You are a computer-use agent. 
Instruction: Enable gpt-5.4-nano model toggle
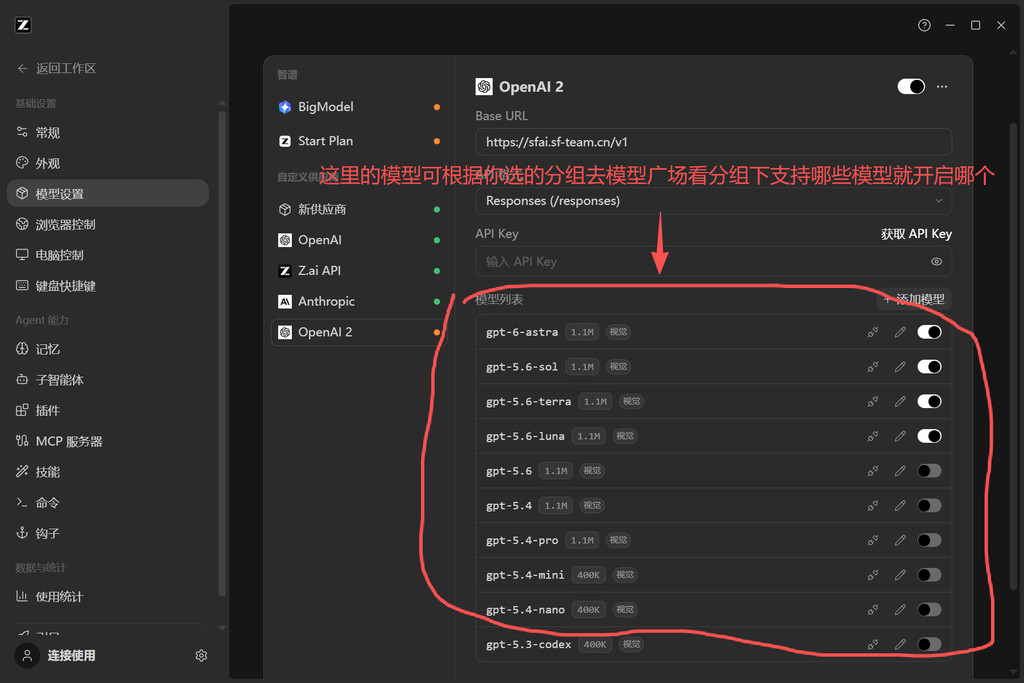(x=929, y=610)
